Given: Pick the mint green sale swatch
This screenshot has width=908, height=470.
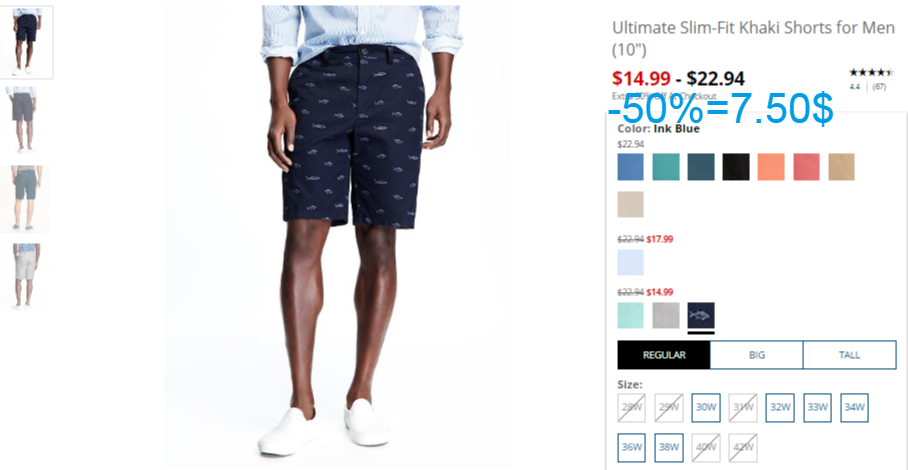Looking at the screenshot, I should 630,315.
